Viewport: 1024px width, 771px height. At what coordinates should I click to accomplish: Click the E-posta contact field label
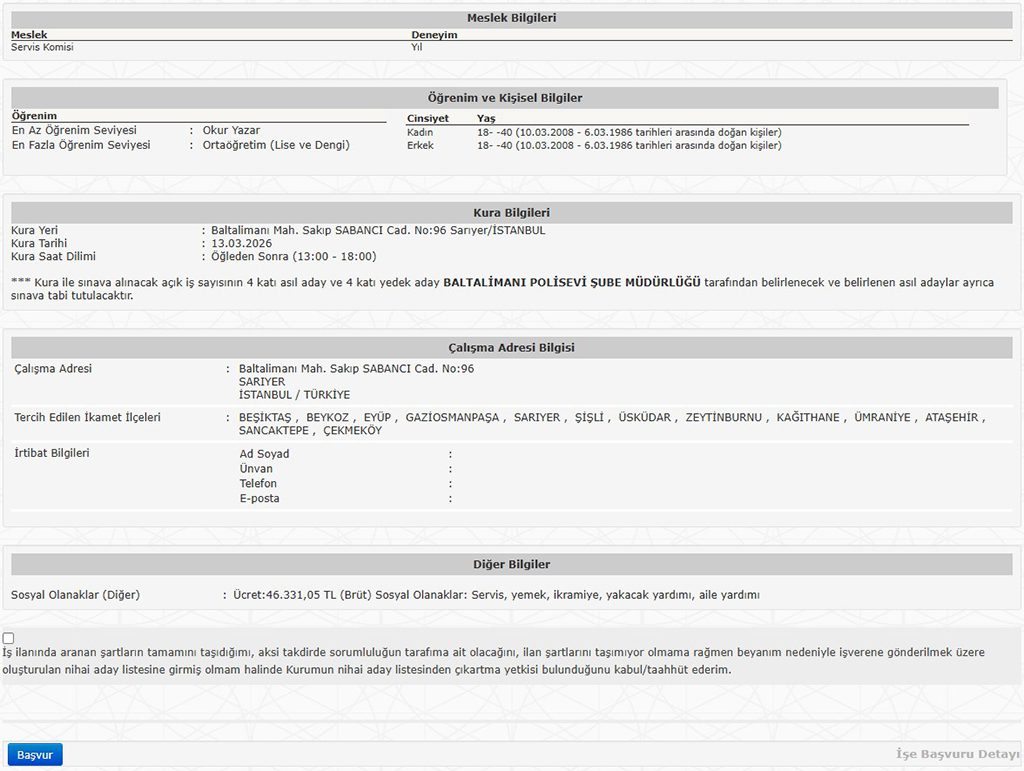[259, 498]
